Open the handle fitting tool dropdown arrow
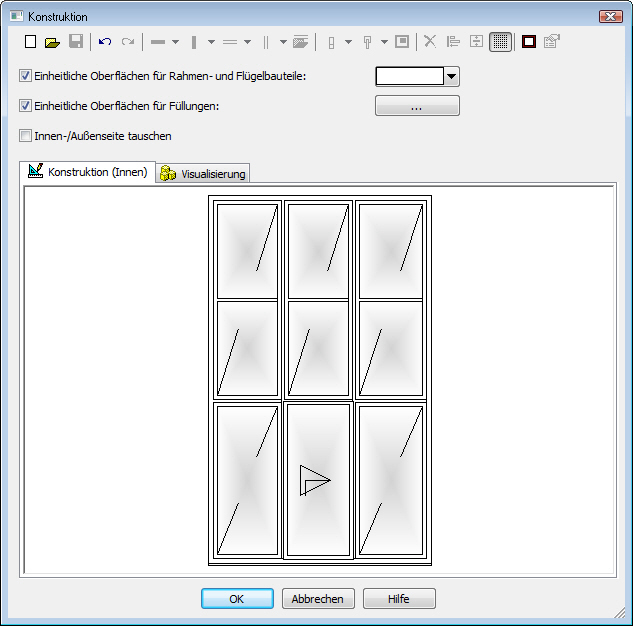The height and width of the screenshot is (626, 633). pyautogui.click(x=384, y=42)
